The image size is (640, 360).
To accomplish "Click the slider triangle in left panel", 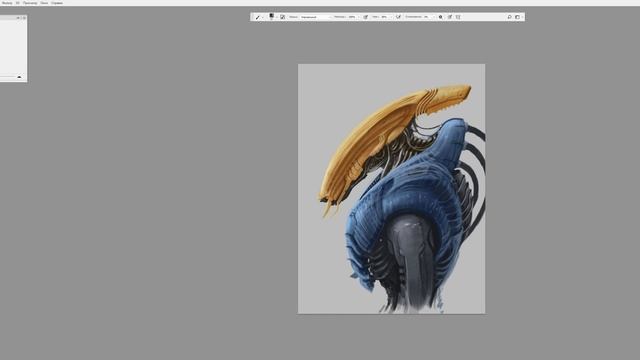I will tap(19, 77).
